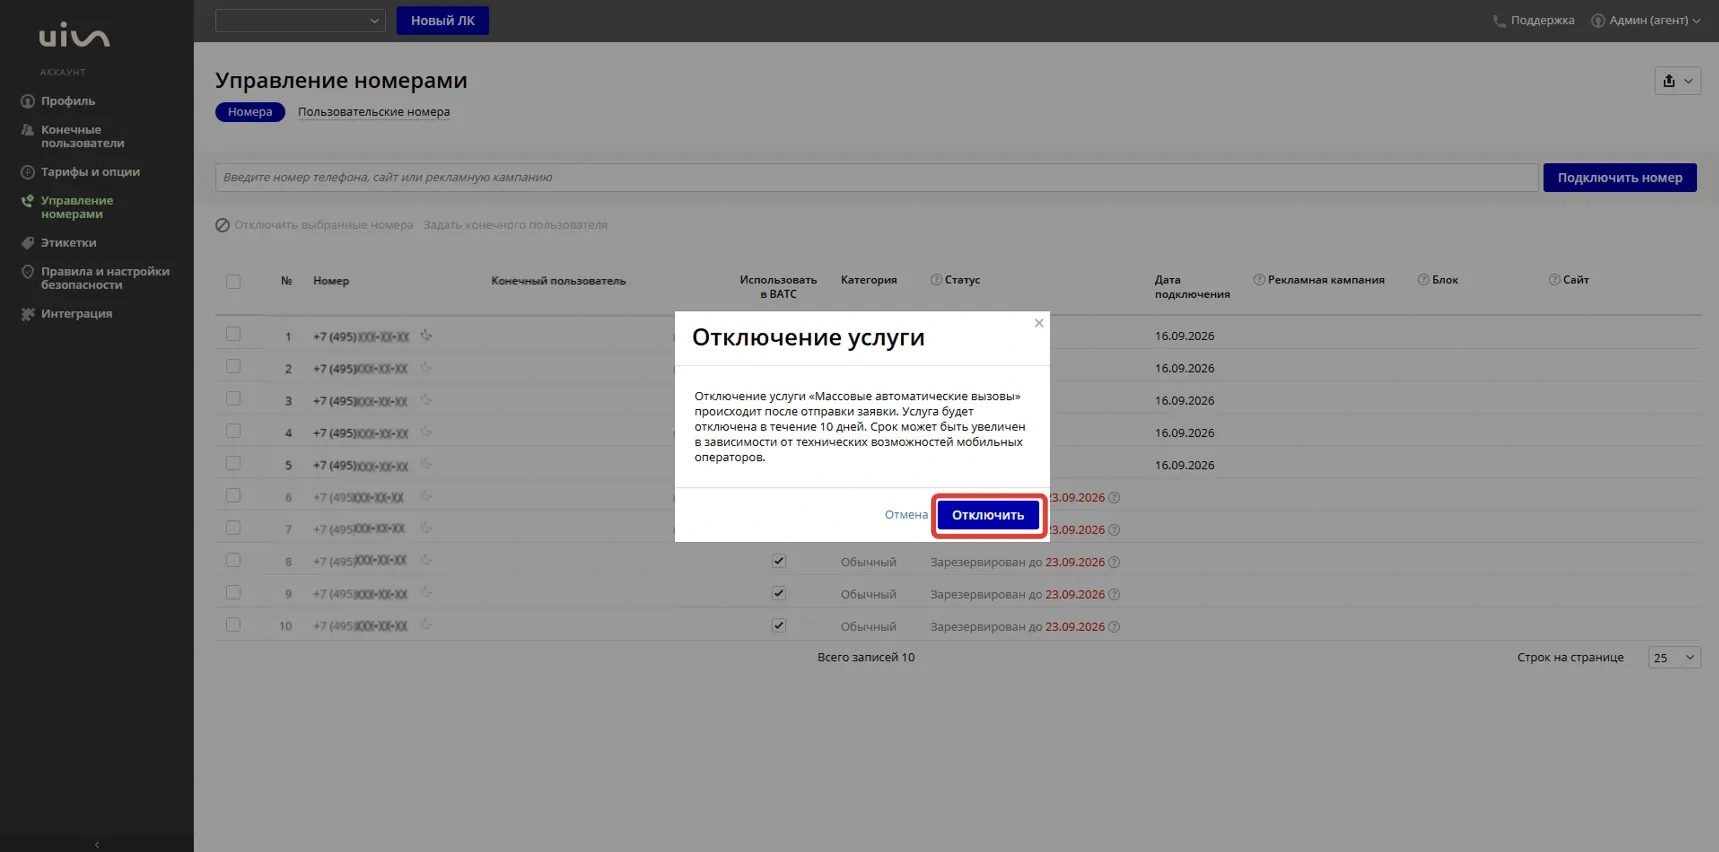Click the Отмена link in dialog
The height and width of the screenshot is (852, 1719).
click(906, 515)
